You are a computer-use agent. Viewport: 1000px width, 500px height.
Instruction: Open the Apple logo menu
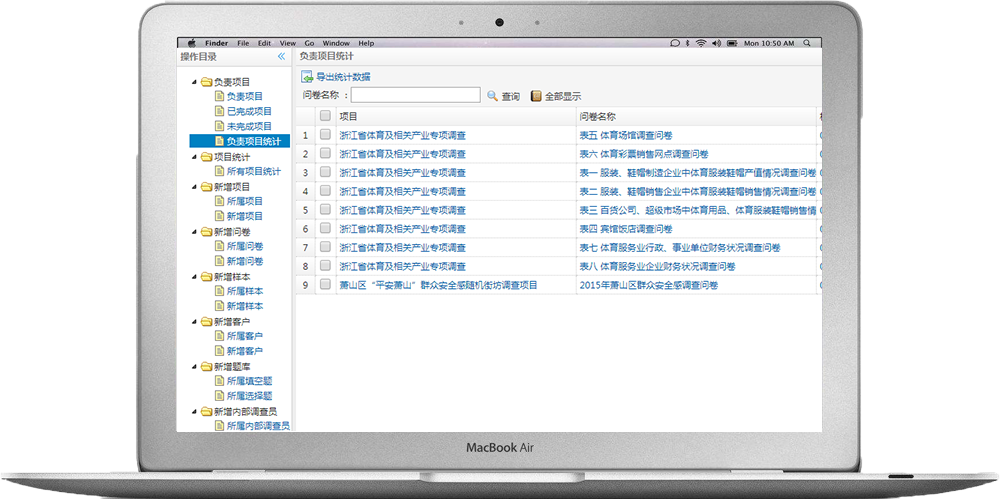point(191,43)
